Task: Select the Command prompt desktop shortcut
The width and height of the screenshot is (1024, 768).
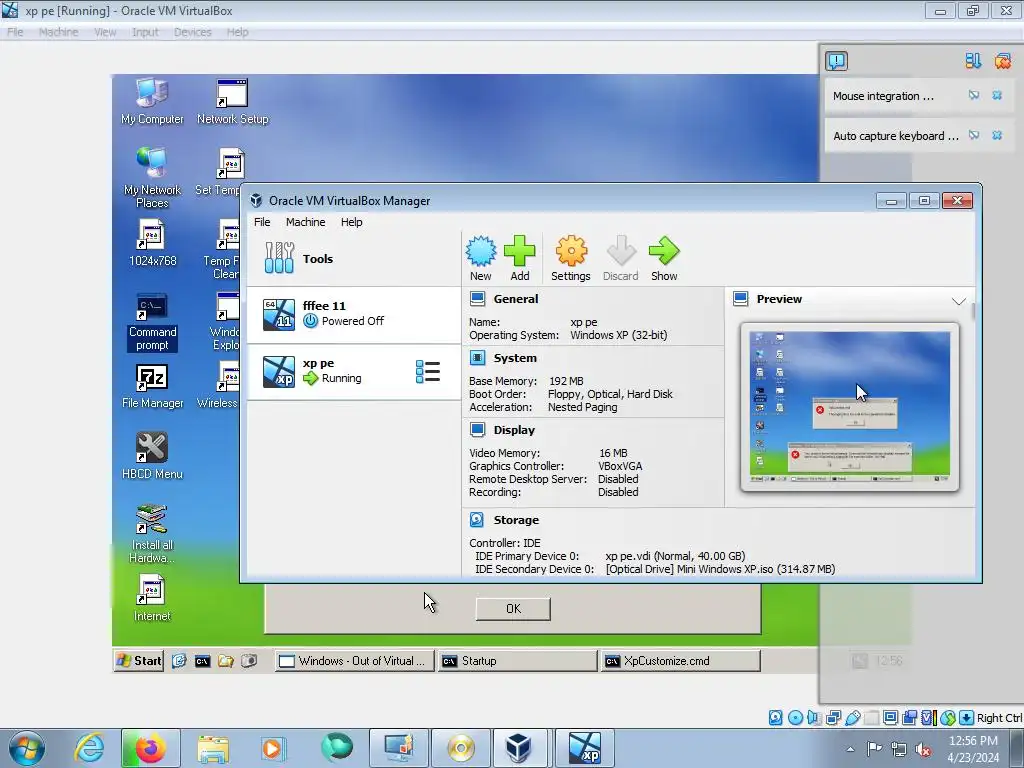Action: [x=152, y=321]
